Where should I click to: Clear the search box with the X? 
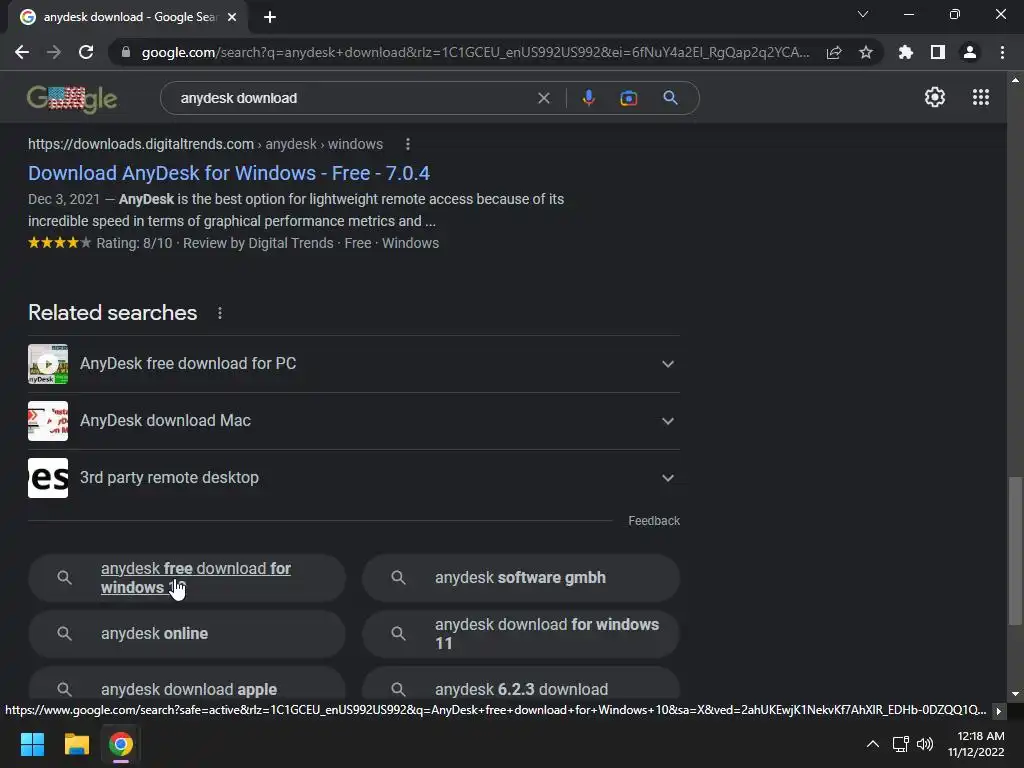pyautogui.click(x=543, y=98)
